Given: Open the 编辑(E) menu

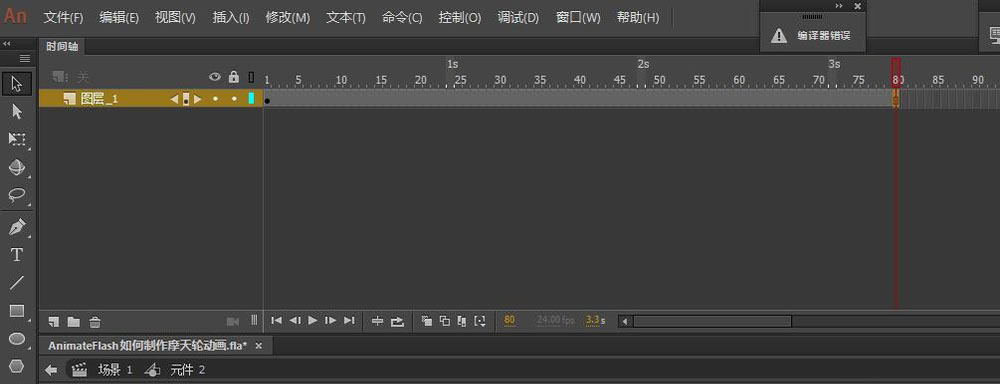Looking at the screenshot, I should click(x=119, y=17).
